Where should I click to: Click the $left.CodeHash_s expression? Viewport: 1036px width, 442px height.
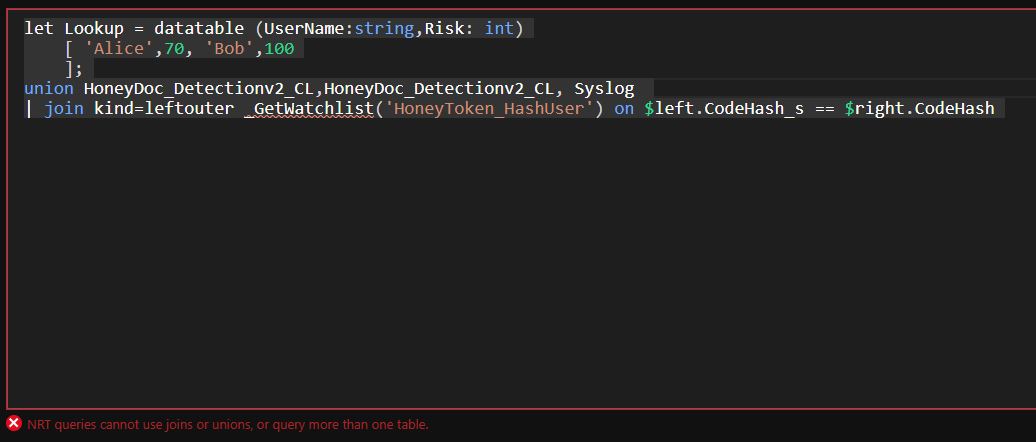724,108
